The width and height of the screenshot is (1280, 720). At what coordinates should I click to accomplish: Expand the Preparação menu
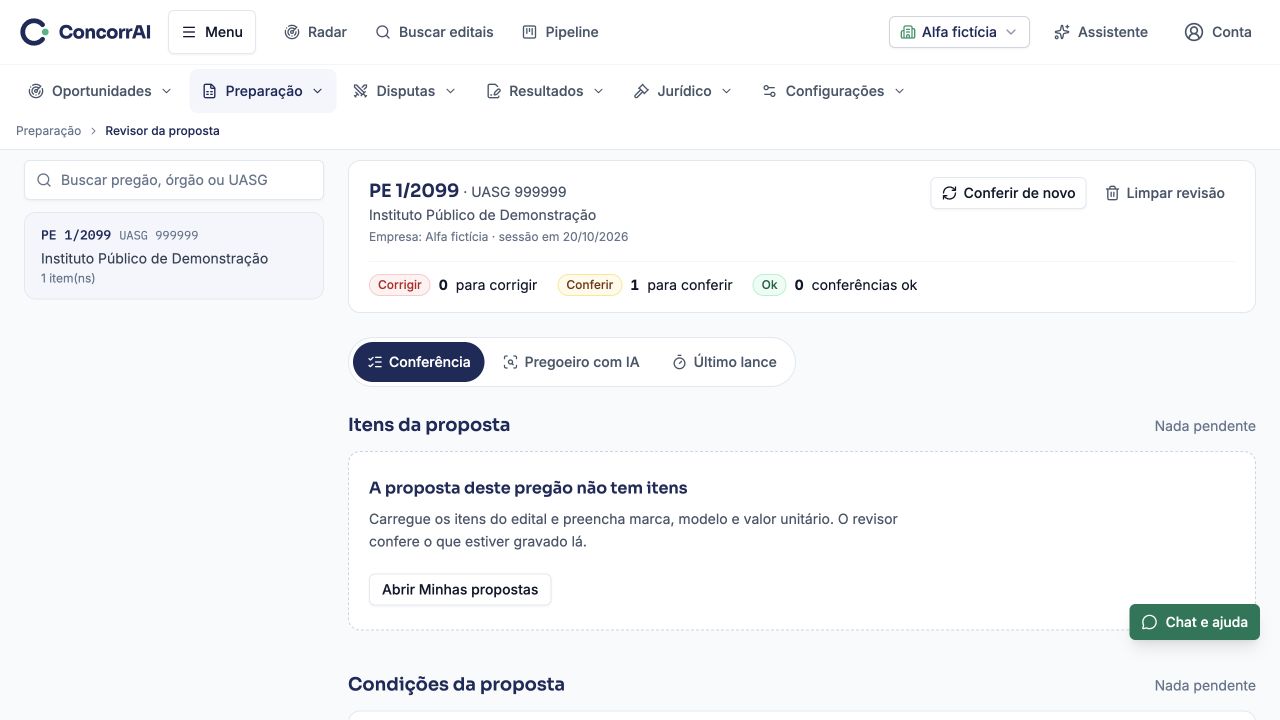pos(263,91)
